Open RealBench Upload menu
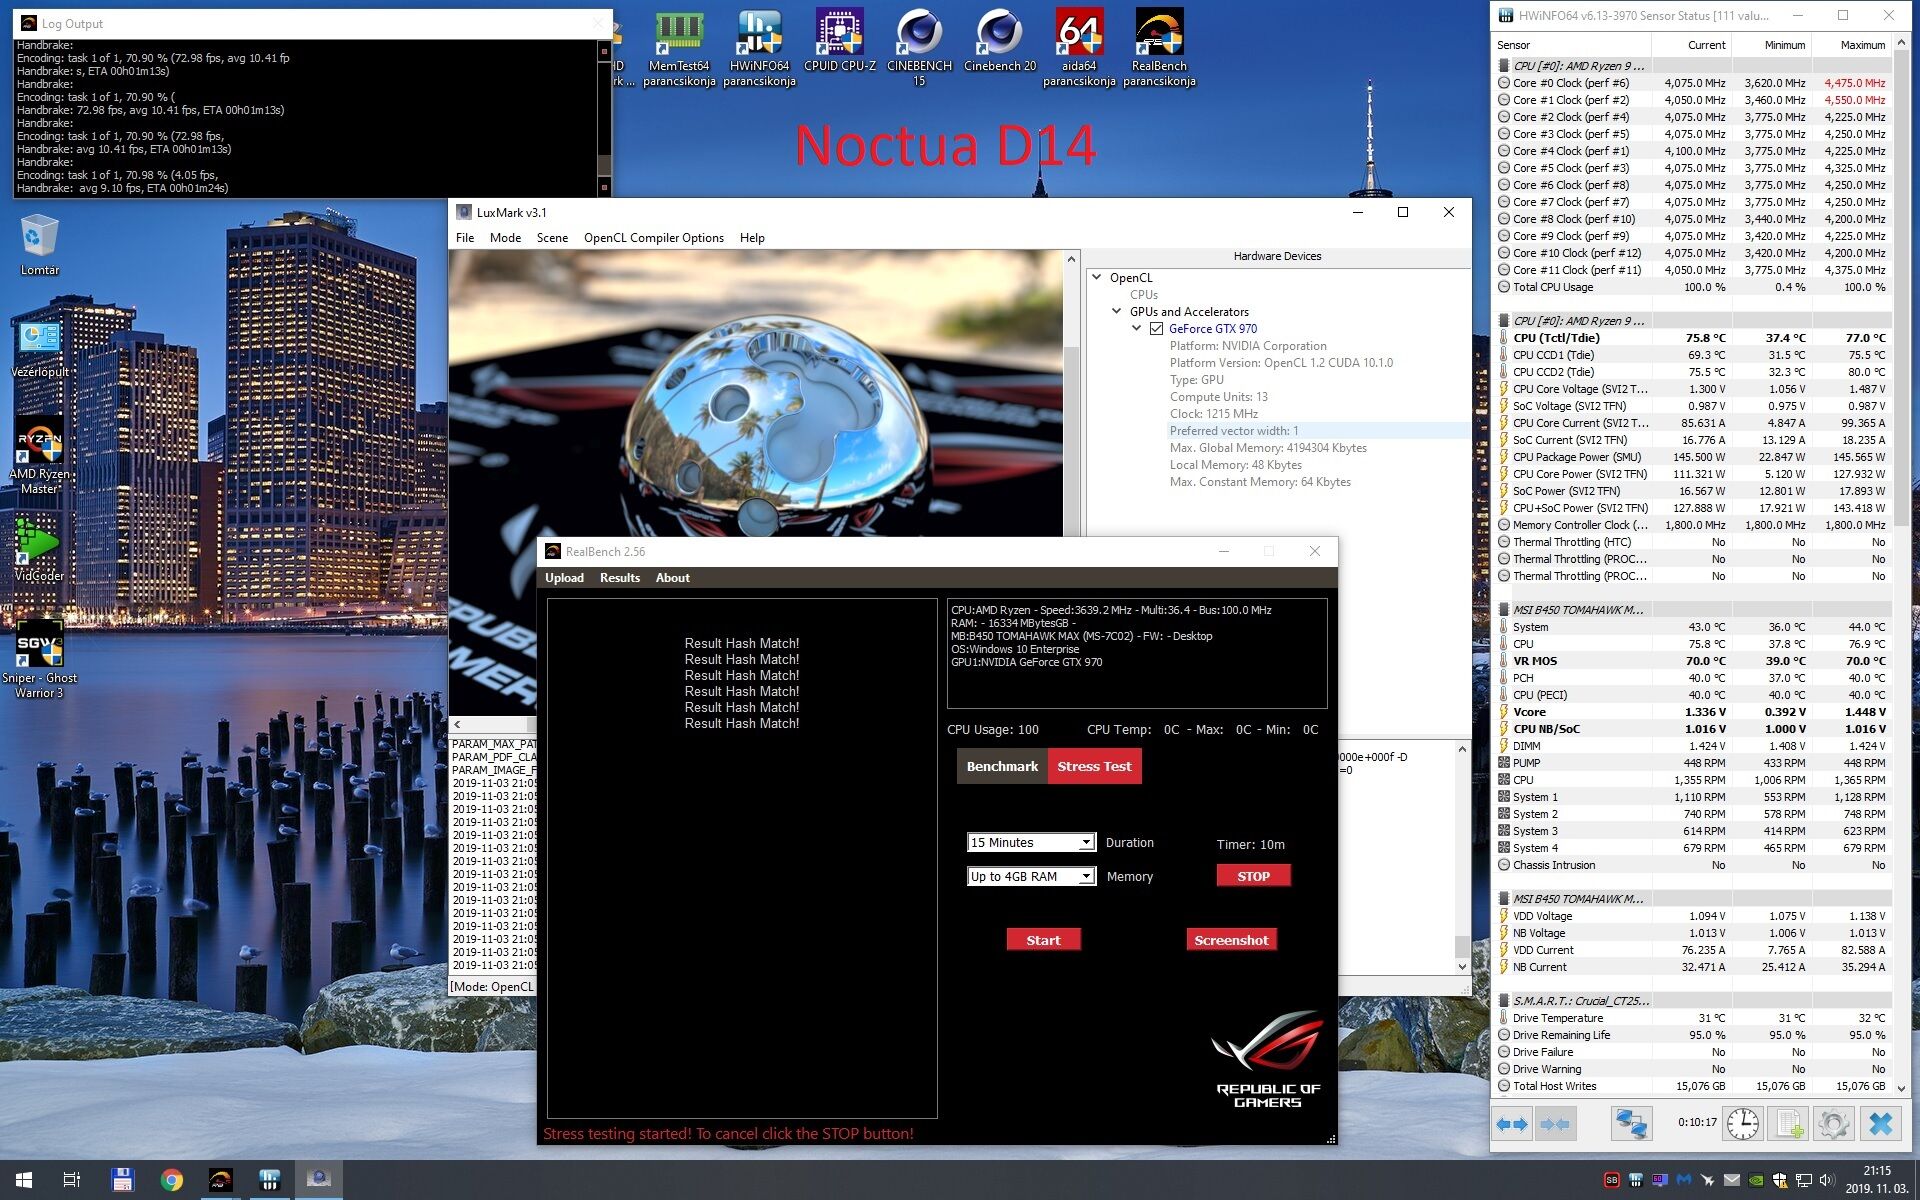This screenshot has width=1920, height=1200. click(x=564, y=578)
